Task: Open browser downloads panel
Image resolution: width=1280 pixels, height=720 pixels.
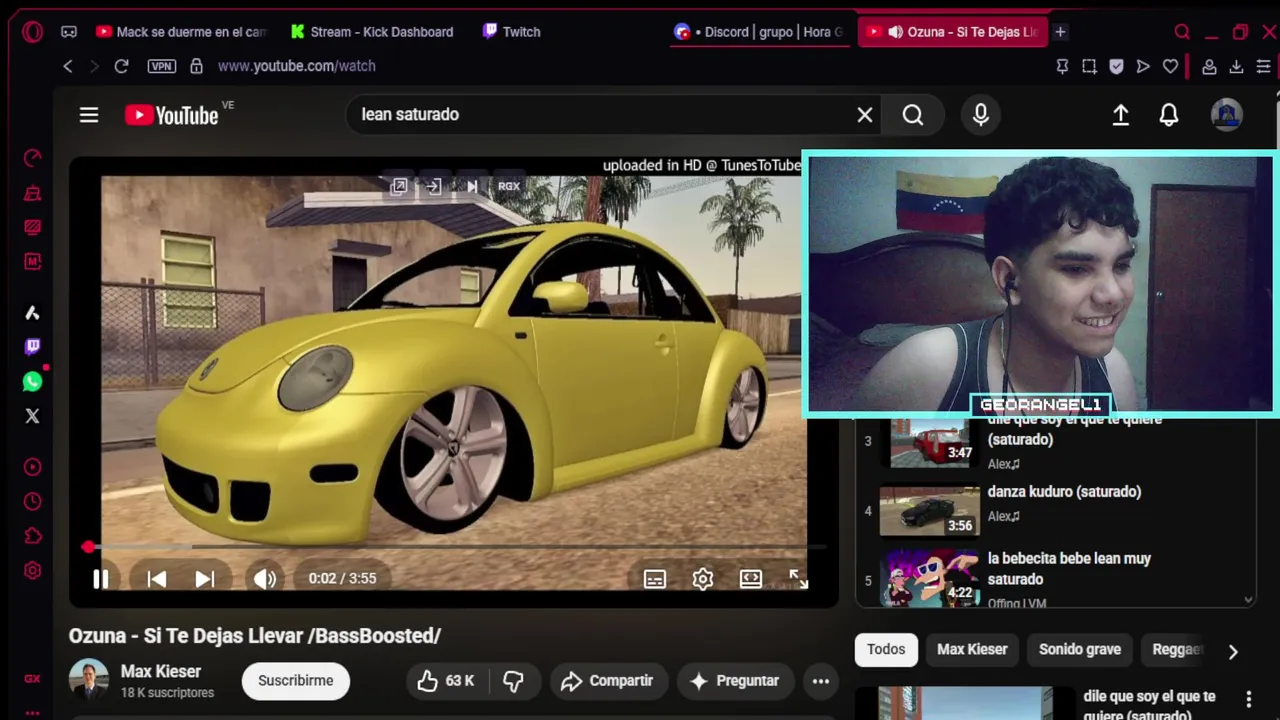Action: [1236, 66]
